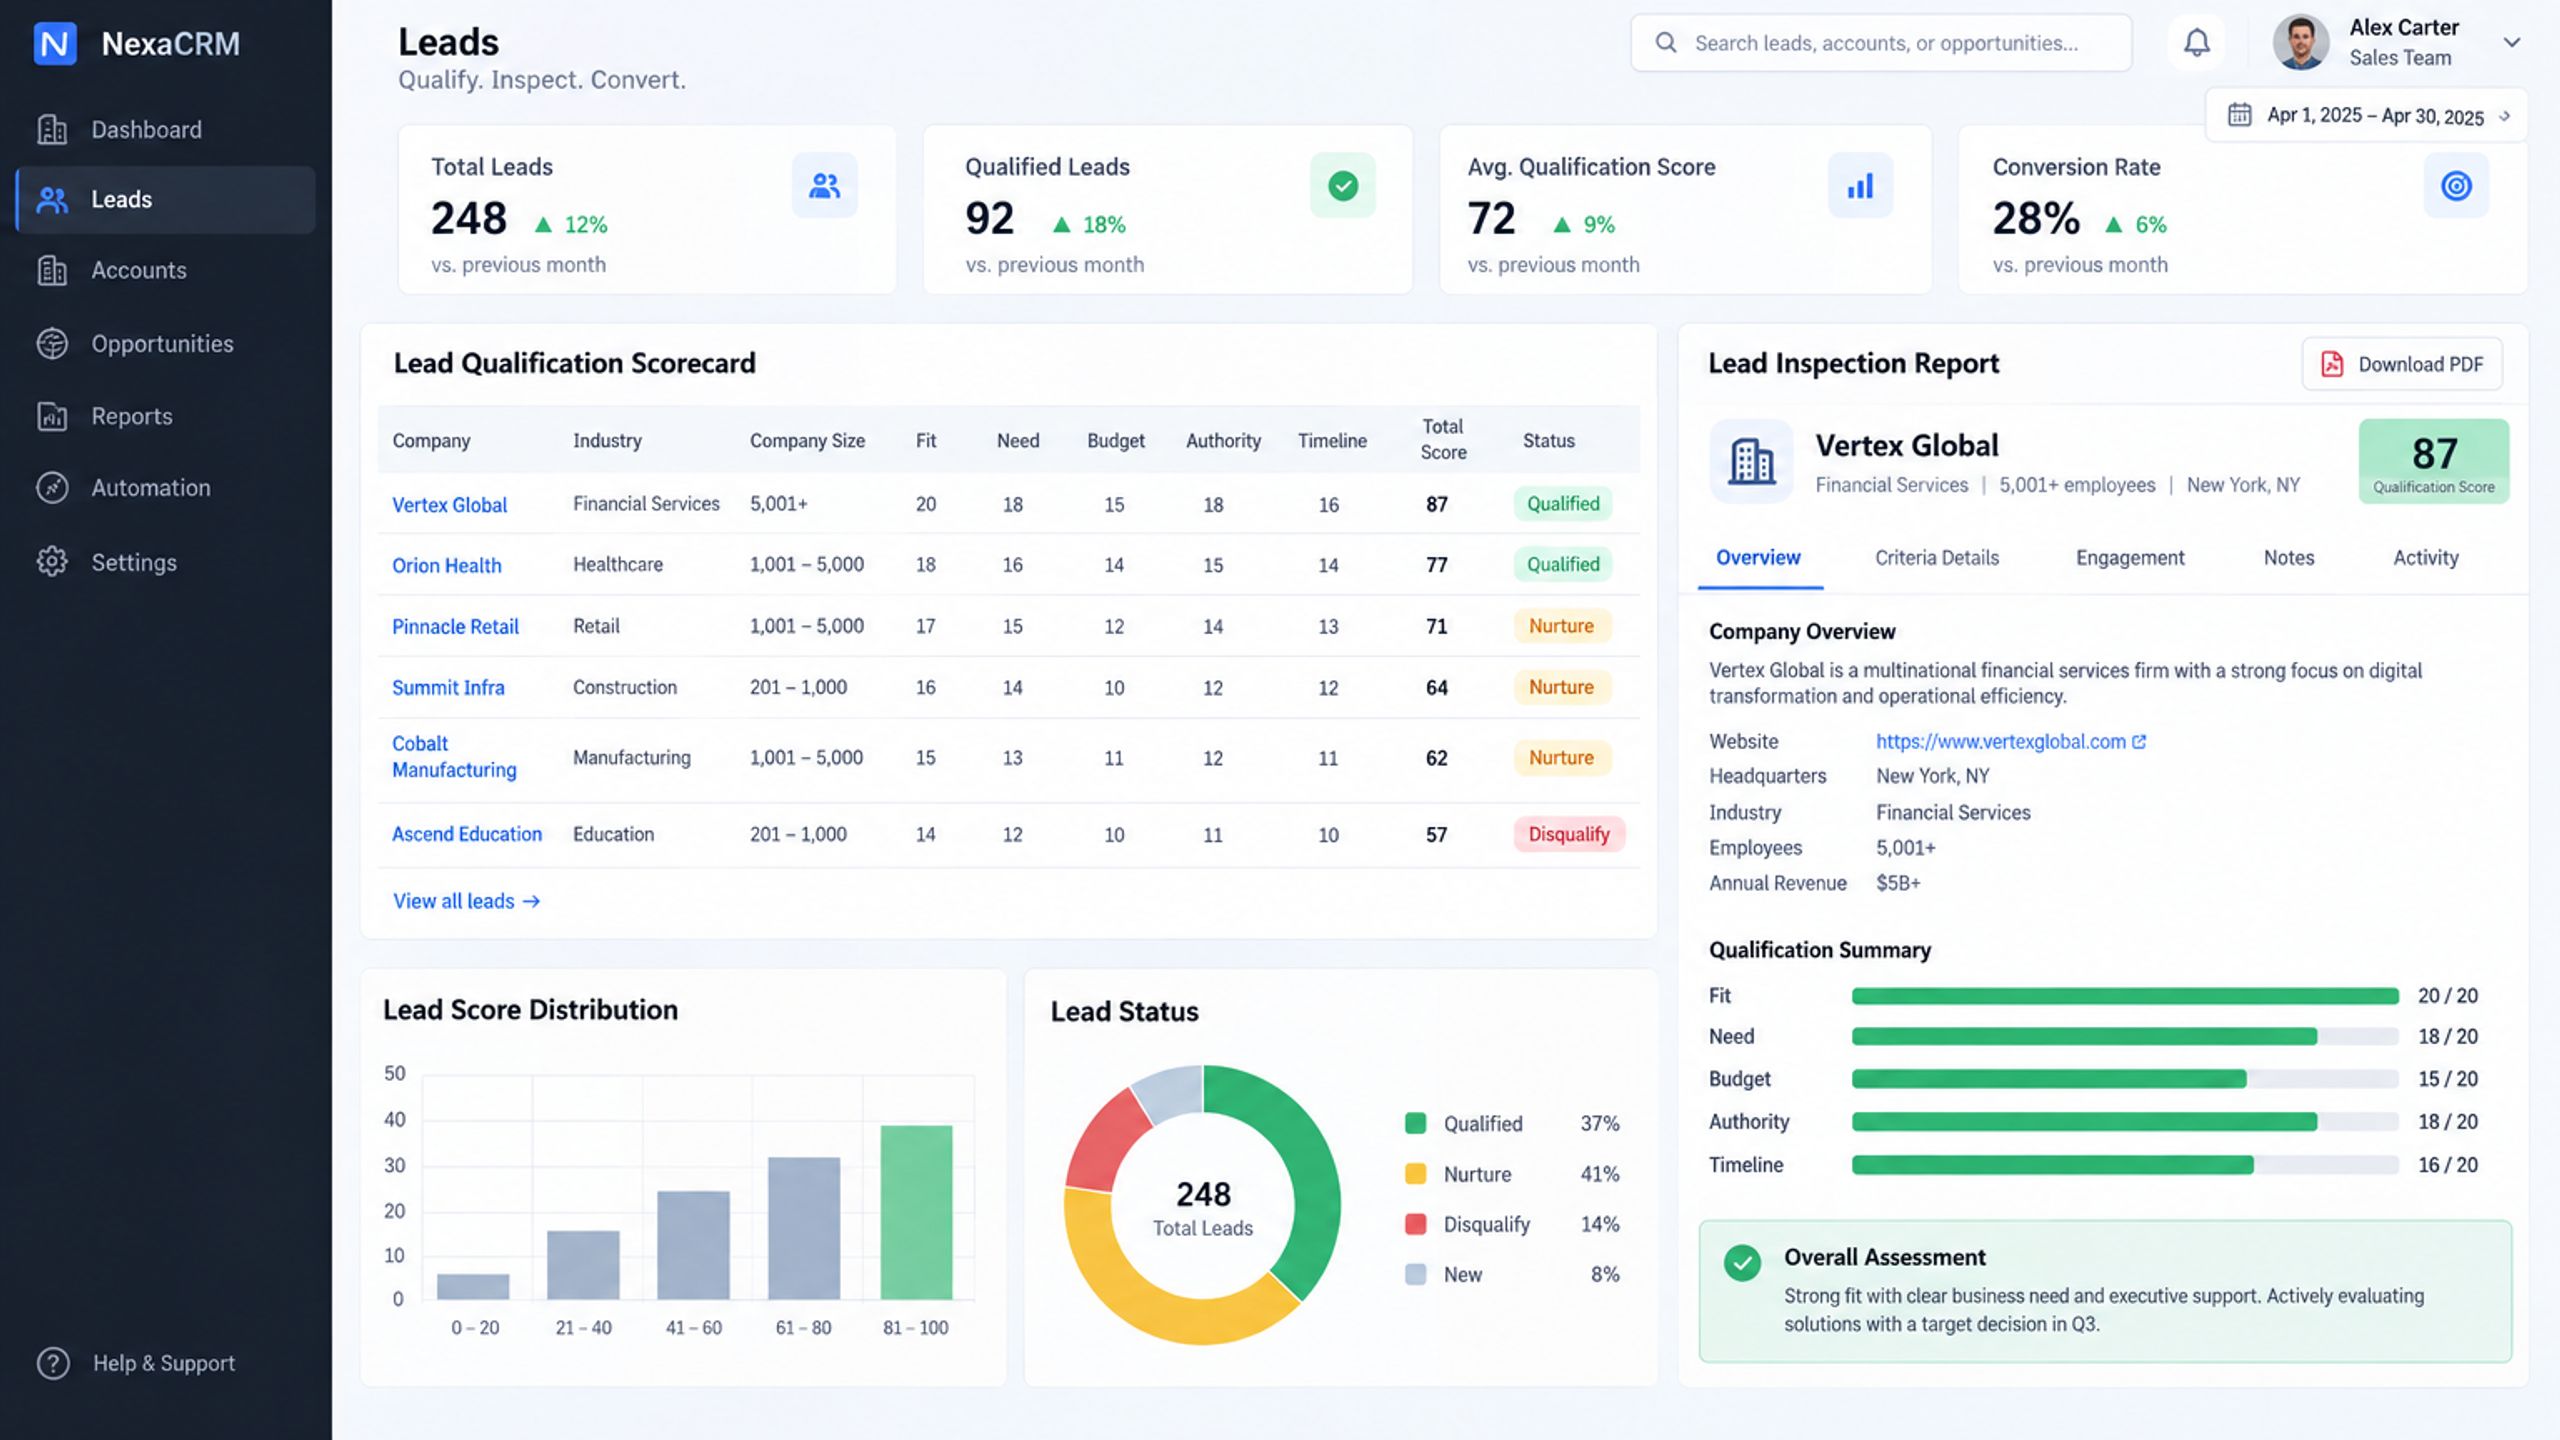Focus the search leads input field

point(1881,43)
